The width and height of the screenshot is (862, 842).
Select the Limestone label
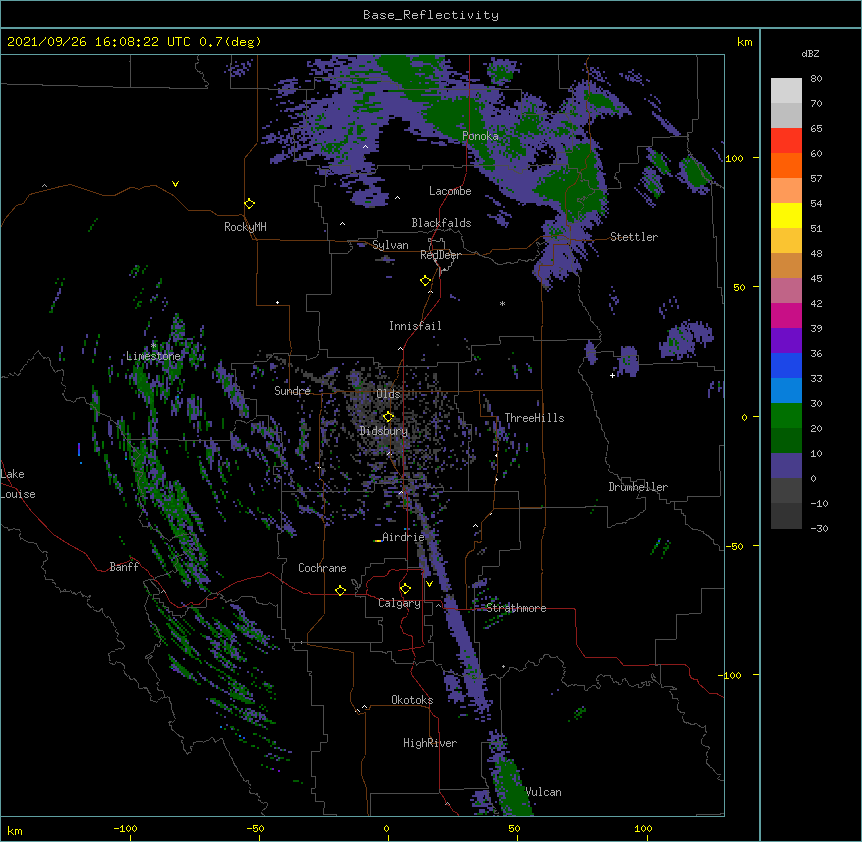(153, 356)
